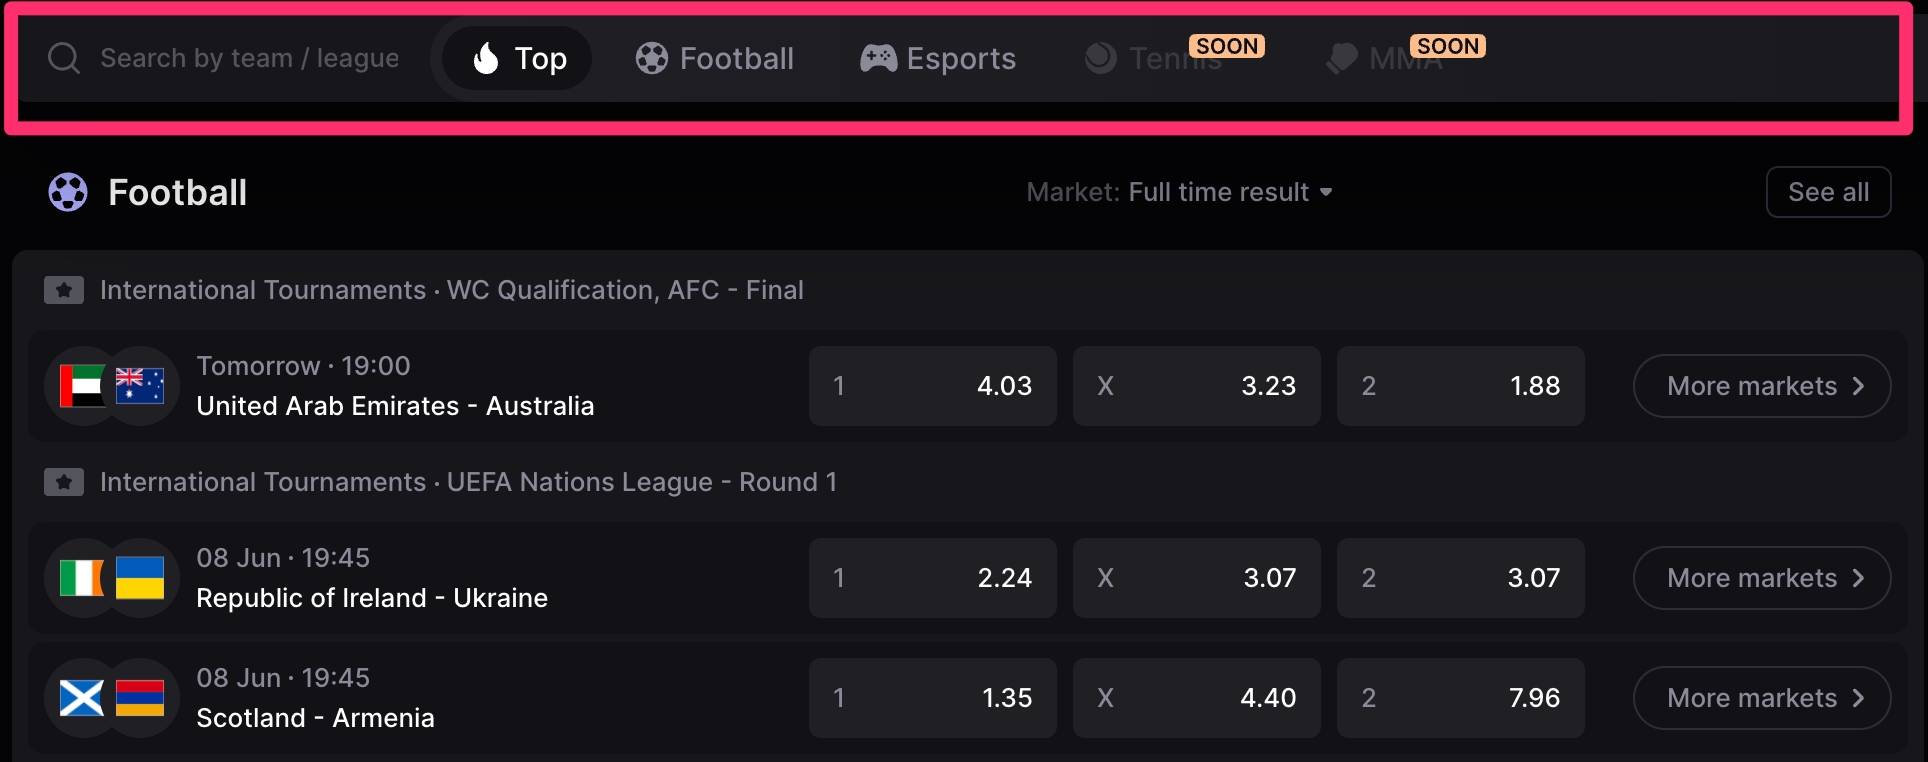Click the gamepad icon for Esports
1928x762 pixels.
(879, 58)
